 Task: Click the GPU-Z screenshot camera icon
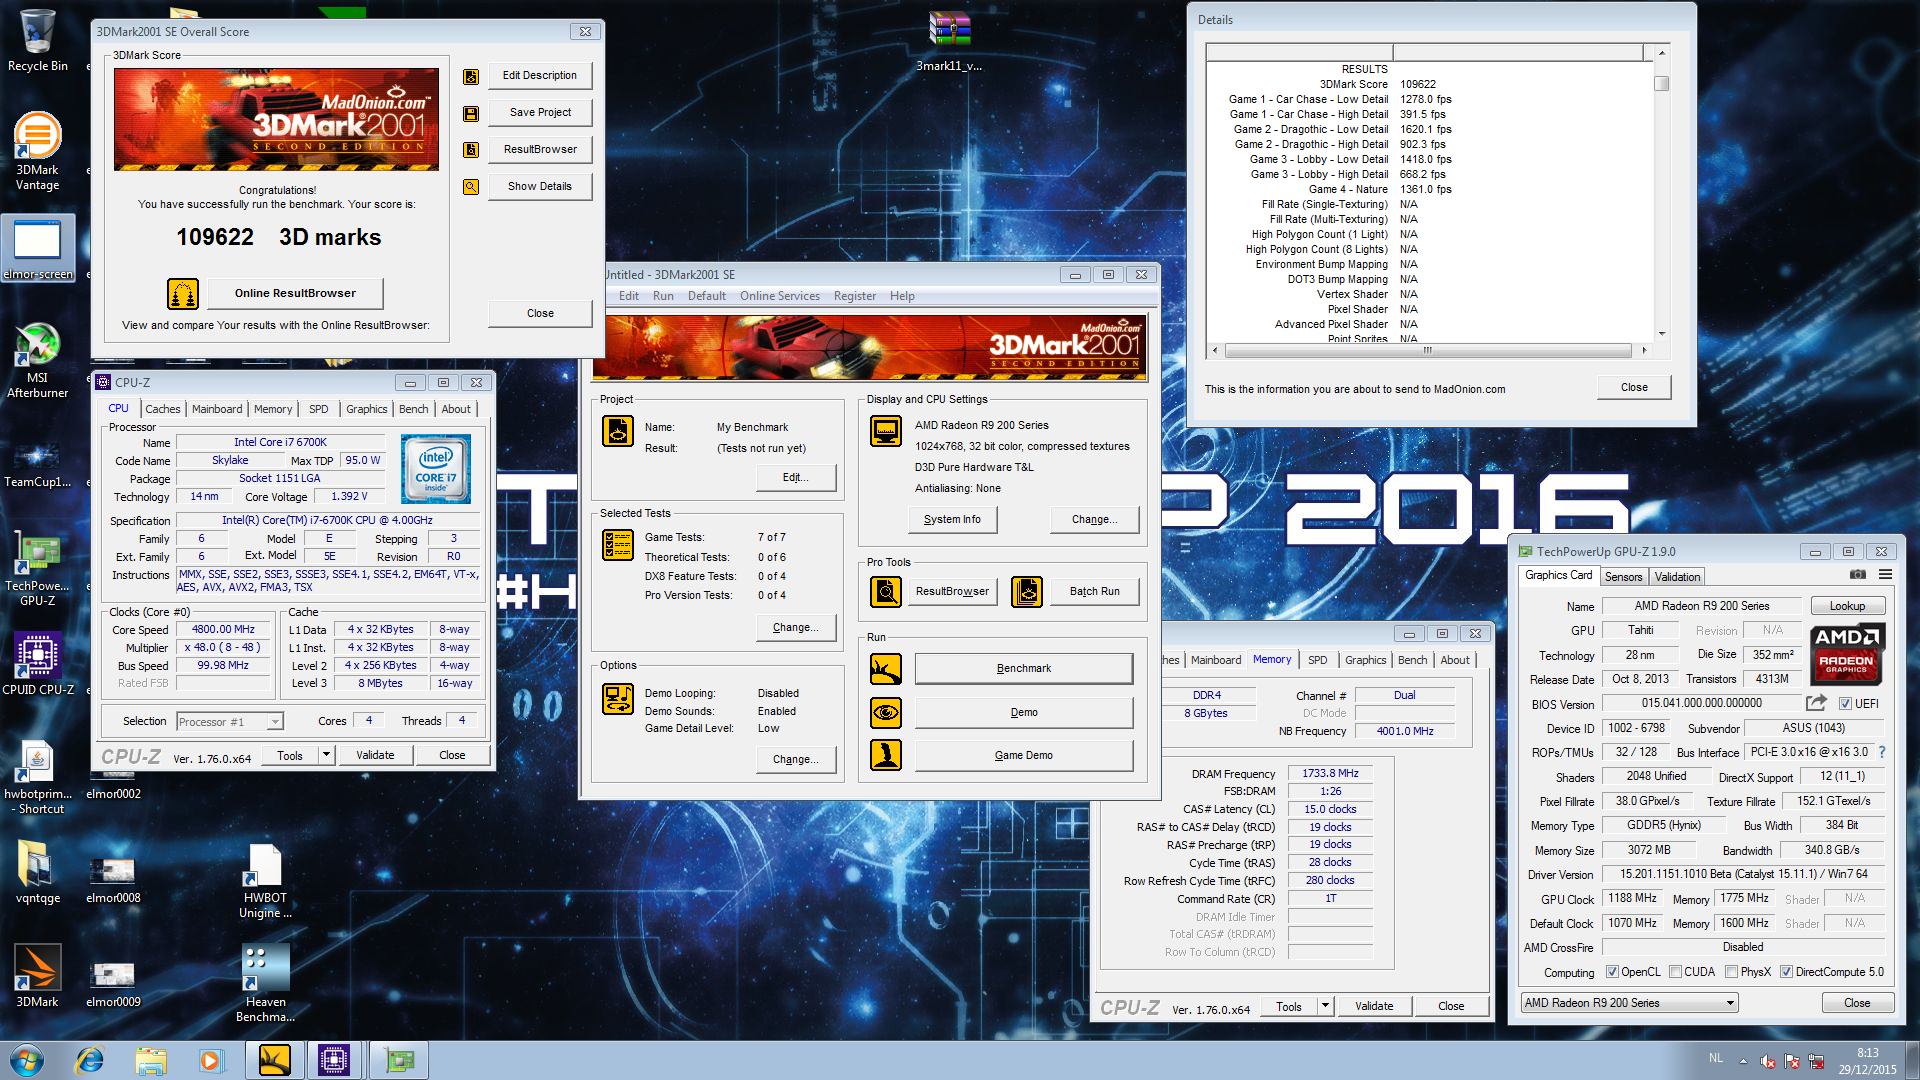pyautogui.click(x=1857, y=575)
